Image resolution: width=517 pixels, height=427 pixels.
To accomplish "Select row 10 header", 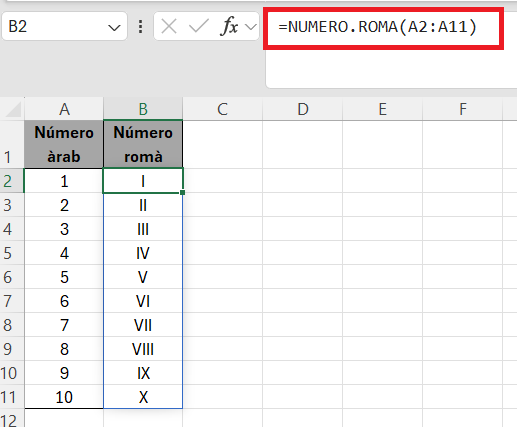I will (x=12, y=373).
